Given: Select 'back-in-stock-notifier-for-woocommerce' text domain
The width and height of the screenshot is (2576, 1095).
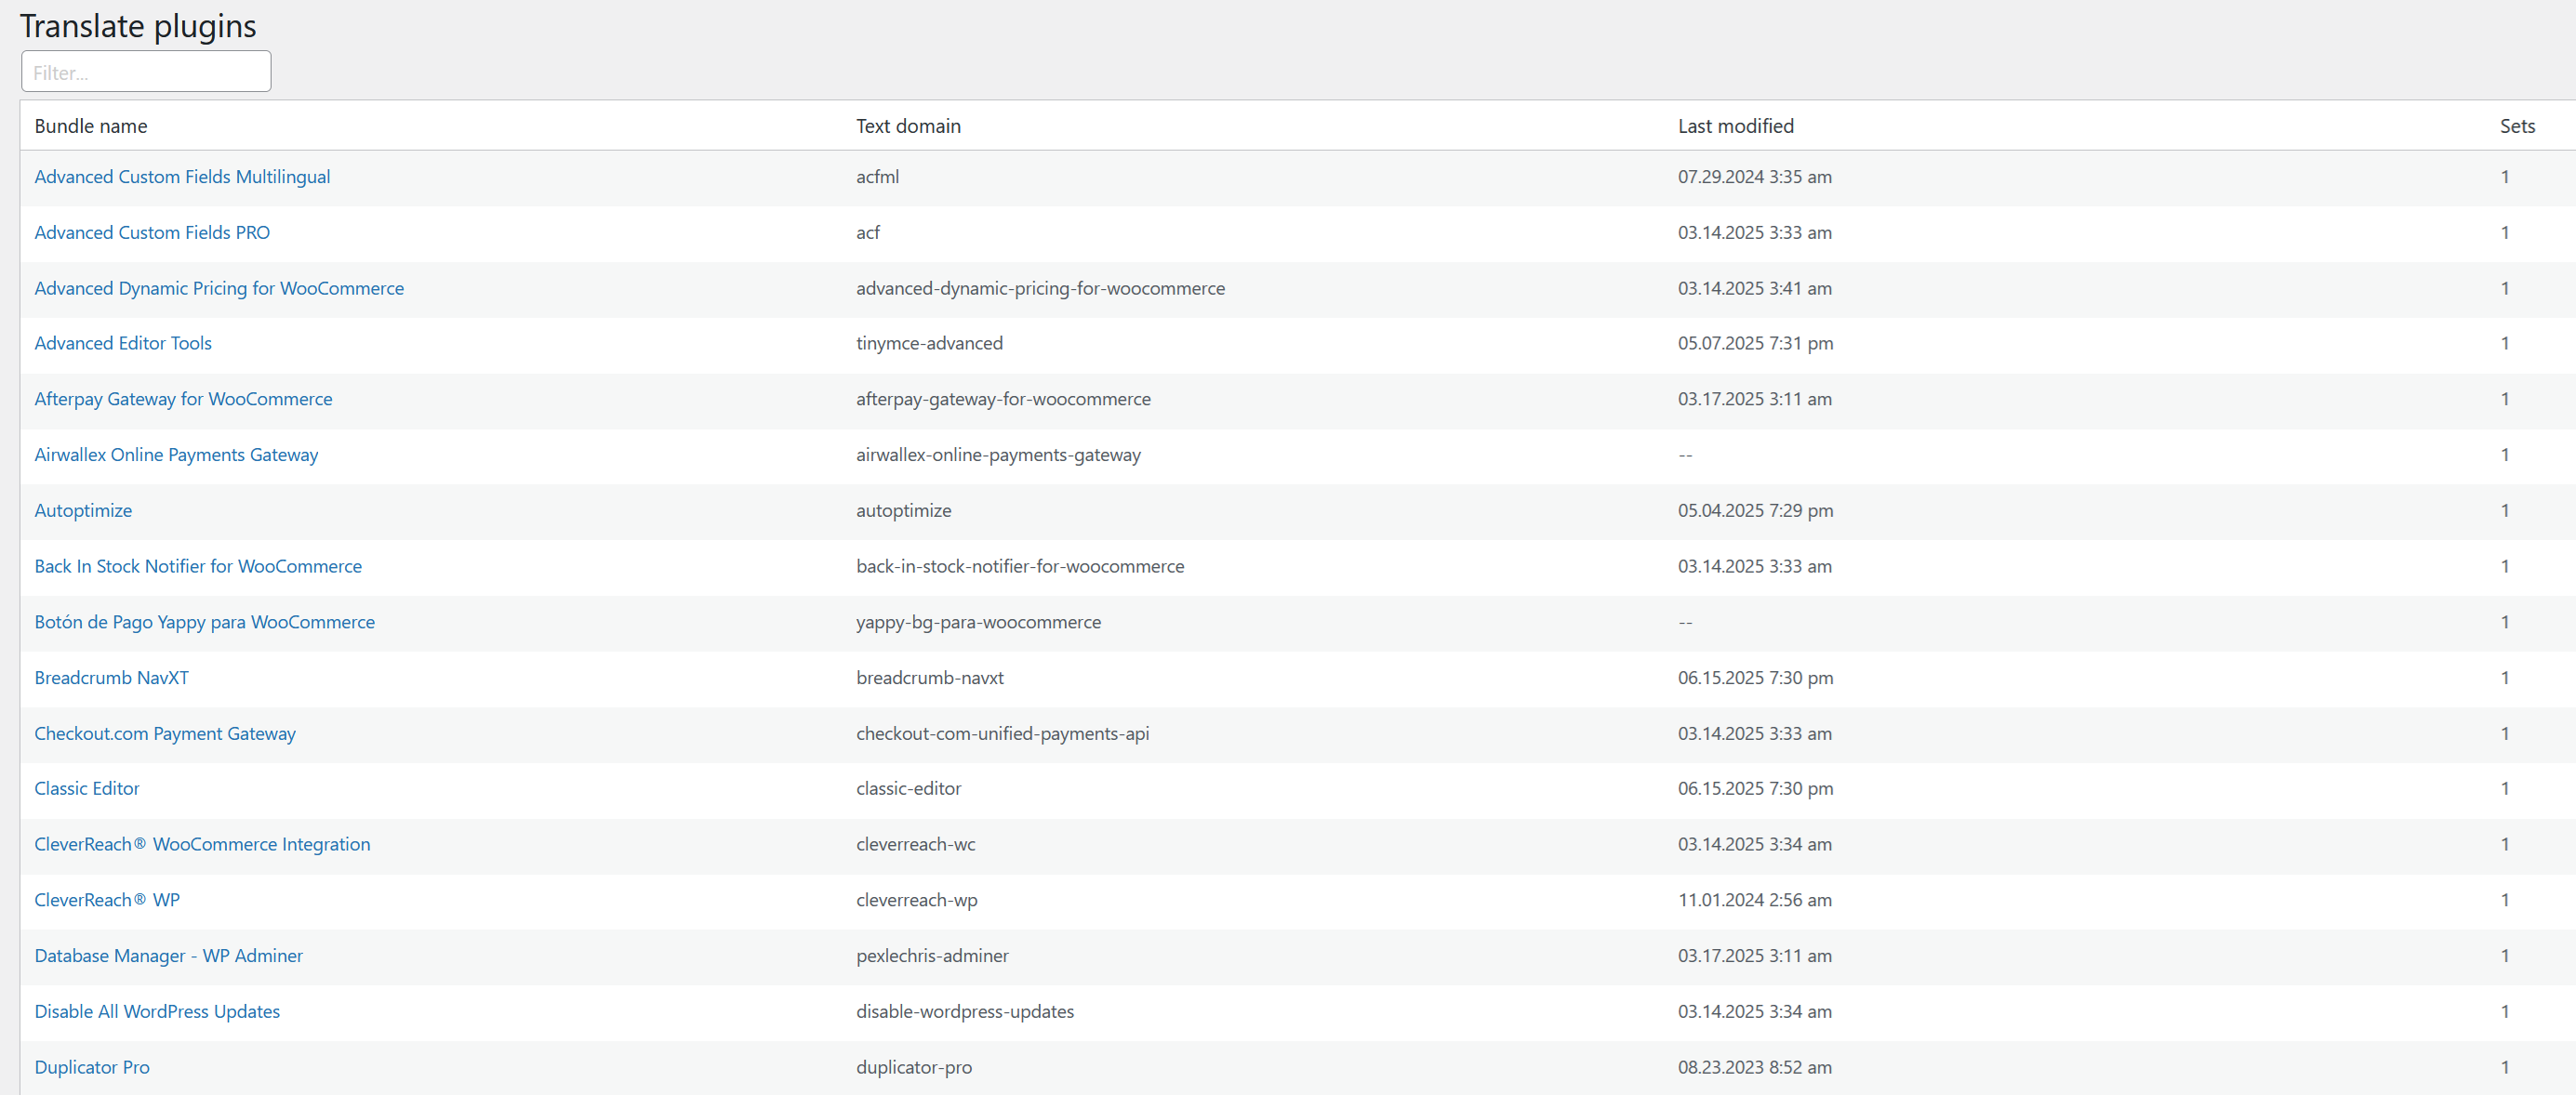Looking at the screenshot, I should (x=1020, y=567).
